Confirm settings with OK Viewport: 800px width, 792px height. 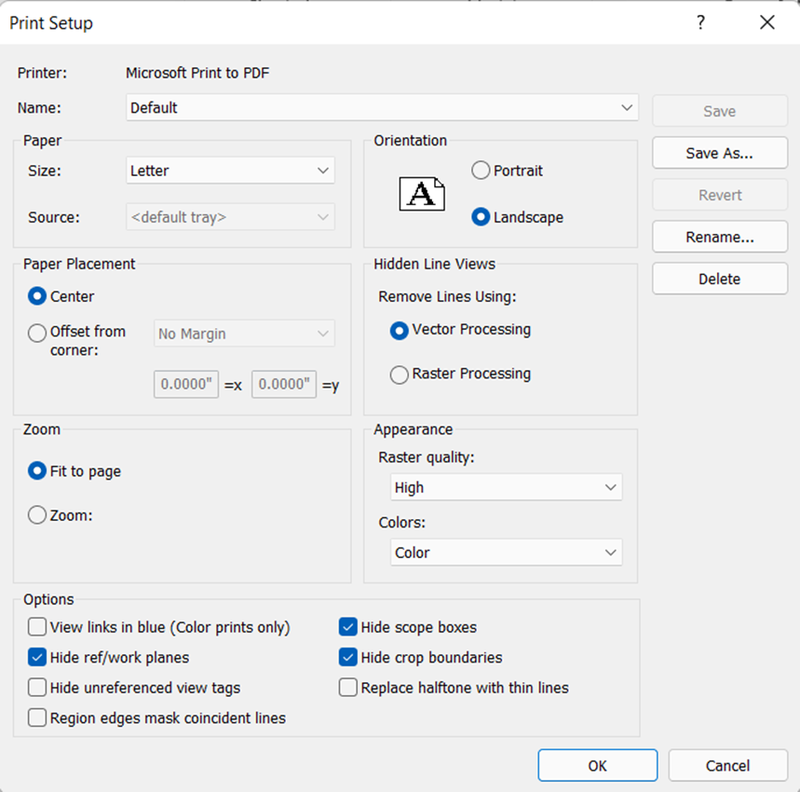pyautogui.click(x=597, y=765)
